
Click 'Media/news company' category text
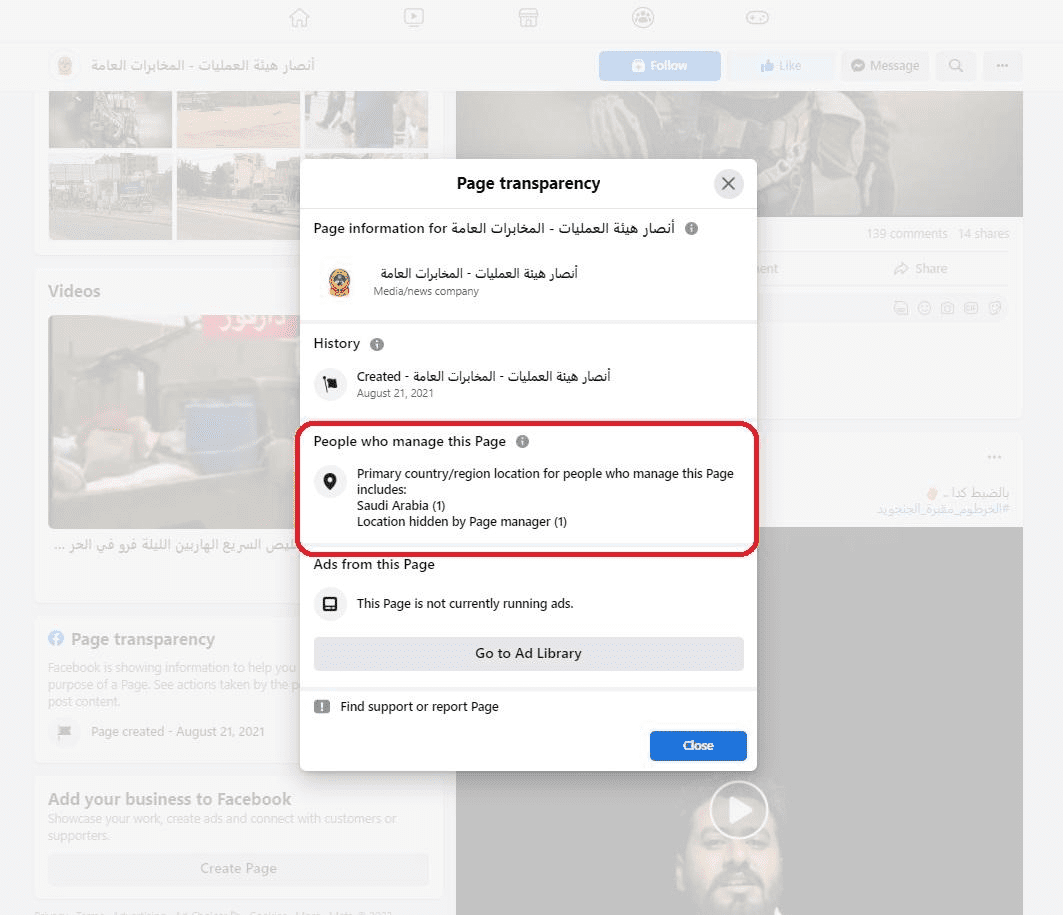click(x=426, y=291)
